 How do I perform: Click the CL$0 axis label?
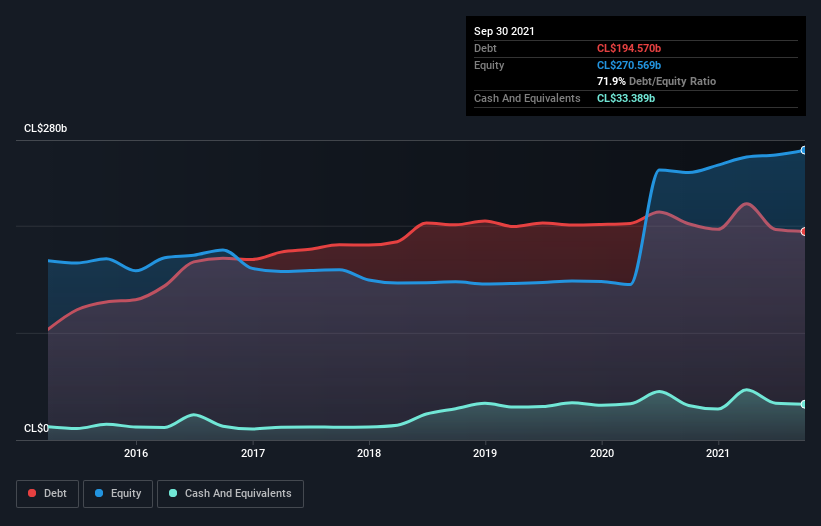pyautogui.click(x=36, y=428)
